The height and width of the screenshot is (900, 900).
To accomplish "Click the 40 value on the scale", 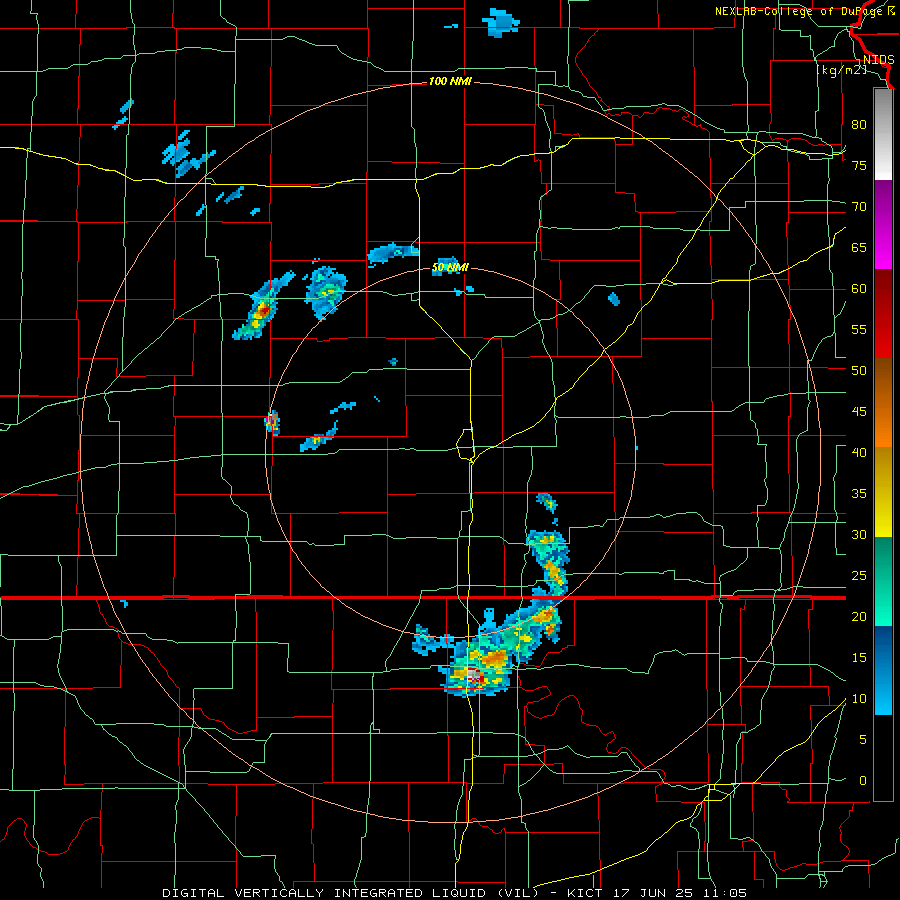I will 859,453.
